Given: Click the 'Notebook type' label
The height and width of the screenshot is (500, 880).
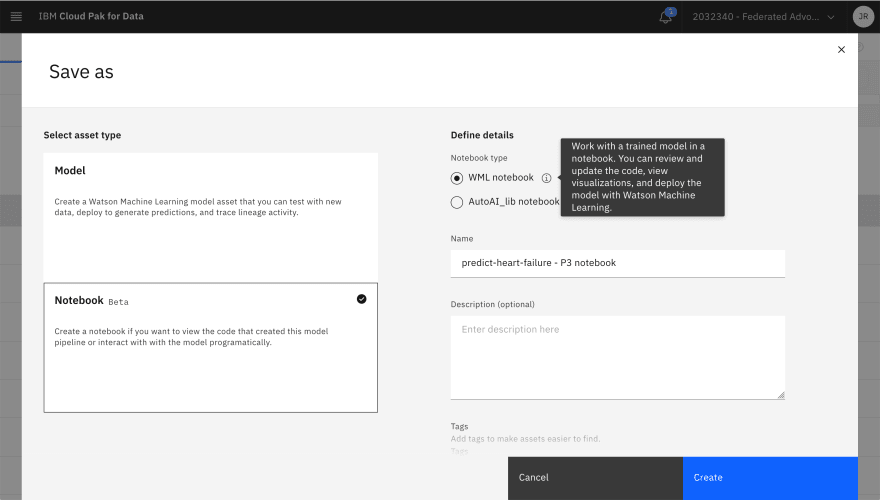Looking at the screenshot, I should point(479,158).
